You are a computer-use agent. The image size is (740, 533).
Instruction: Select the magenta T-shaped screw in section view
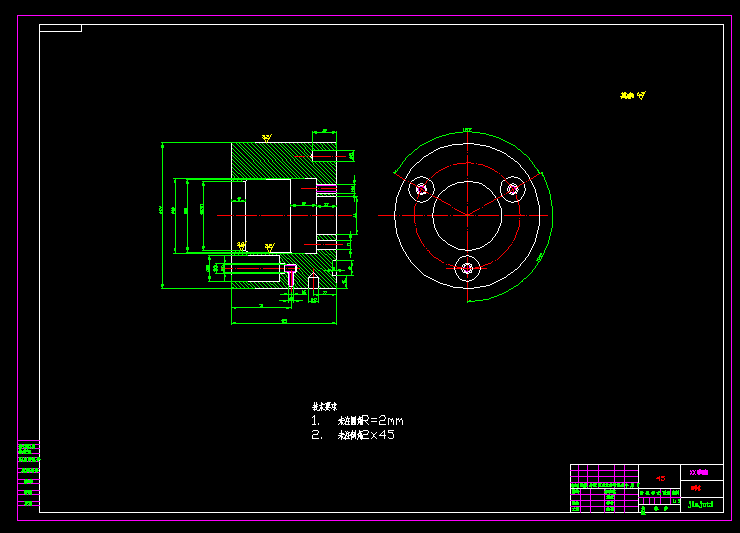(x=291, y=275)
